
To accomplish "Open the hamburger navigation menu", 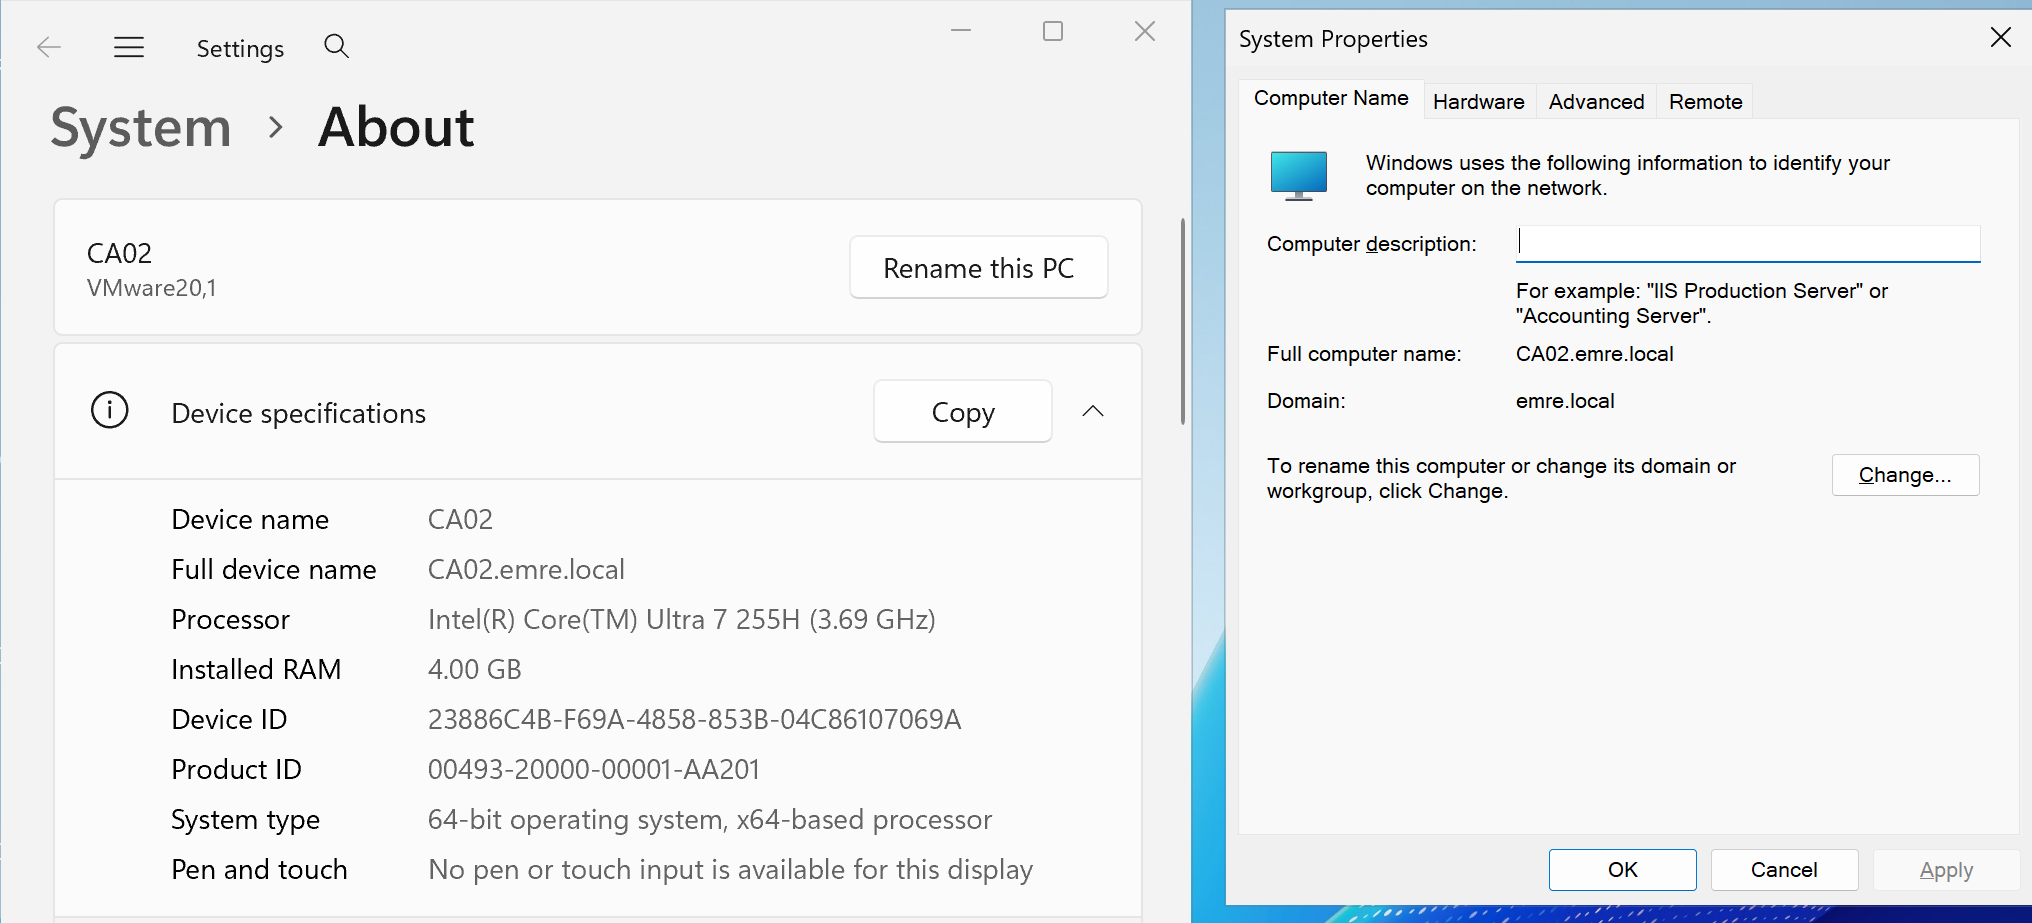I will [x=129, y=47].
